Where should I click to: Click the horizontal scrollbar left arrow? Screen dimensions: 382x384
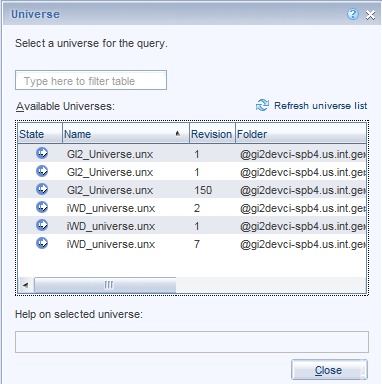pos(26,285)
